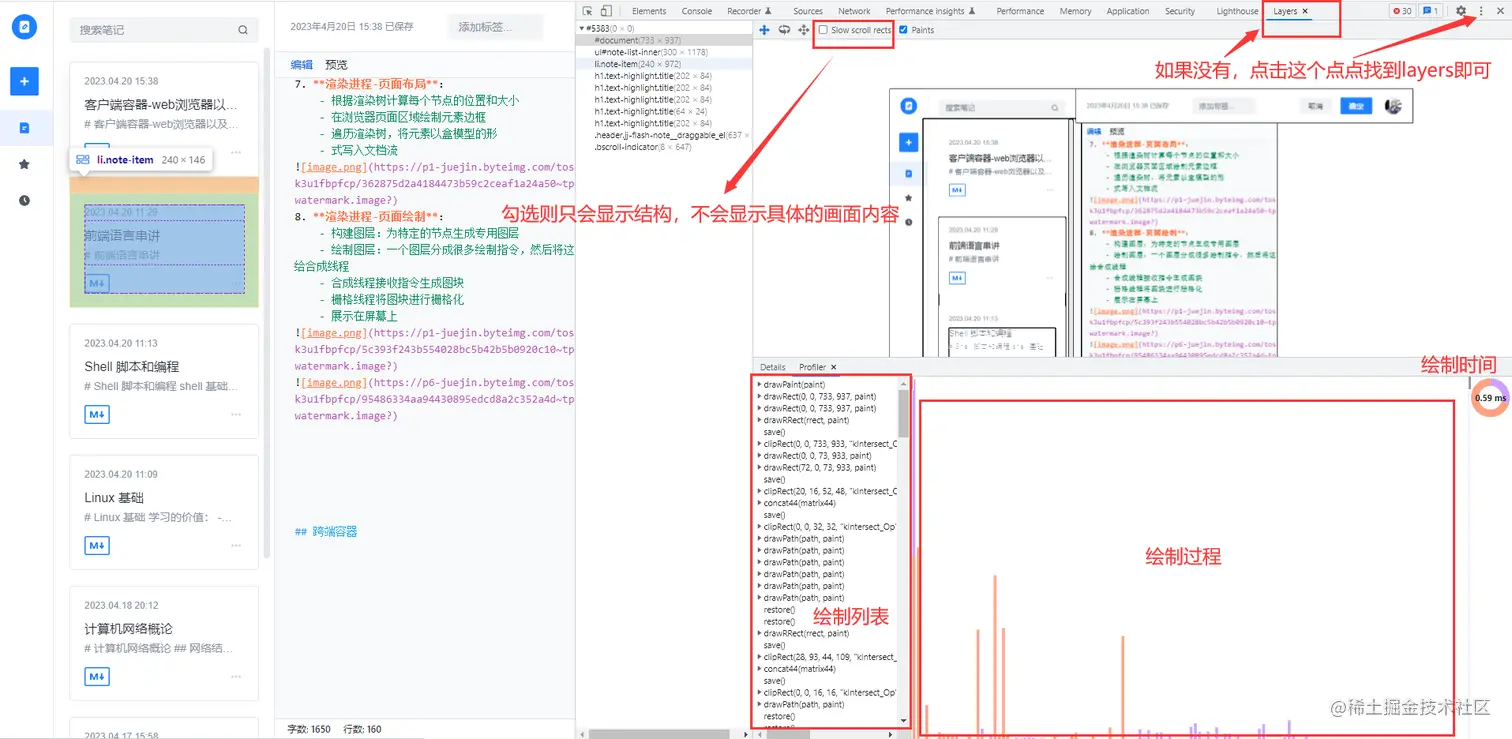Viewport: 1512px width, 739px height.
Task: Uncheck the Paints checkbox
Action: [904, 30]
